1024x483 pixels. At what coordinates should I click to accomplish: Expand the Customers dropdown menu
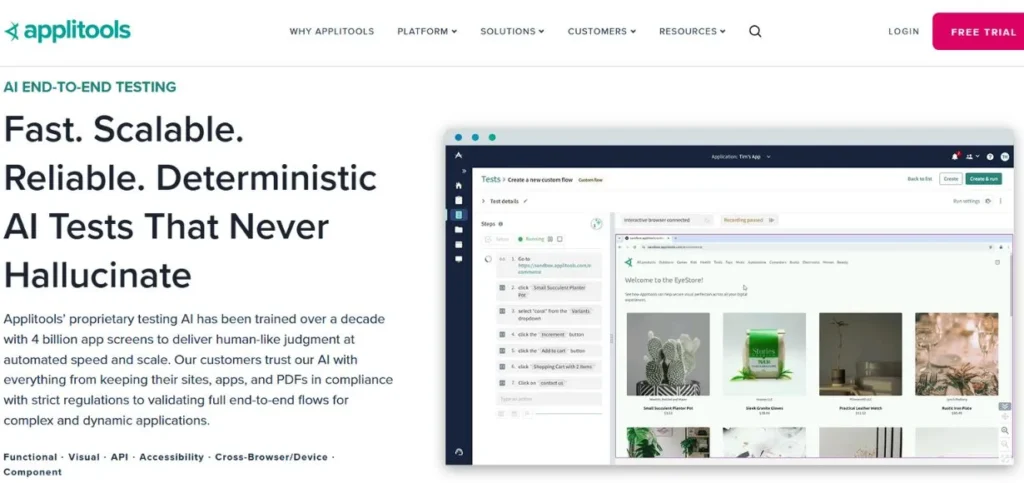[x=601, y=31]
